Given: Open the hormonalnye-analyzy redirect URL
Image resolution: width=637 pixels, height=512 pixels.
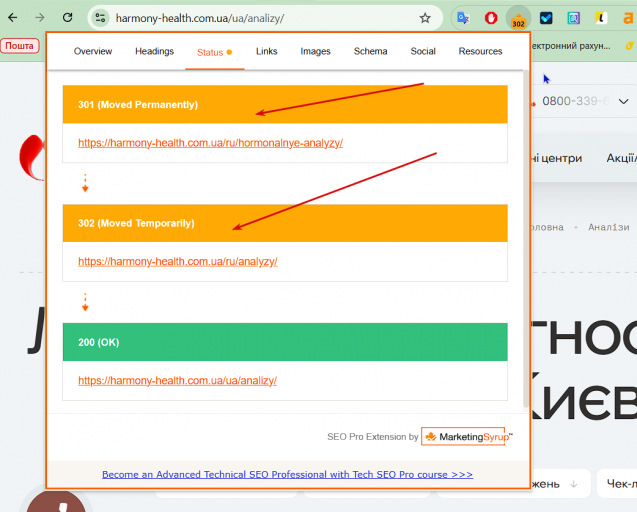Looking at the screenshot, I should (x=210, y=143).
